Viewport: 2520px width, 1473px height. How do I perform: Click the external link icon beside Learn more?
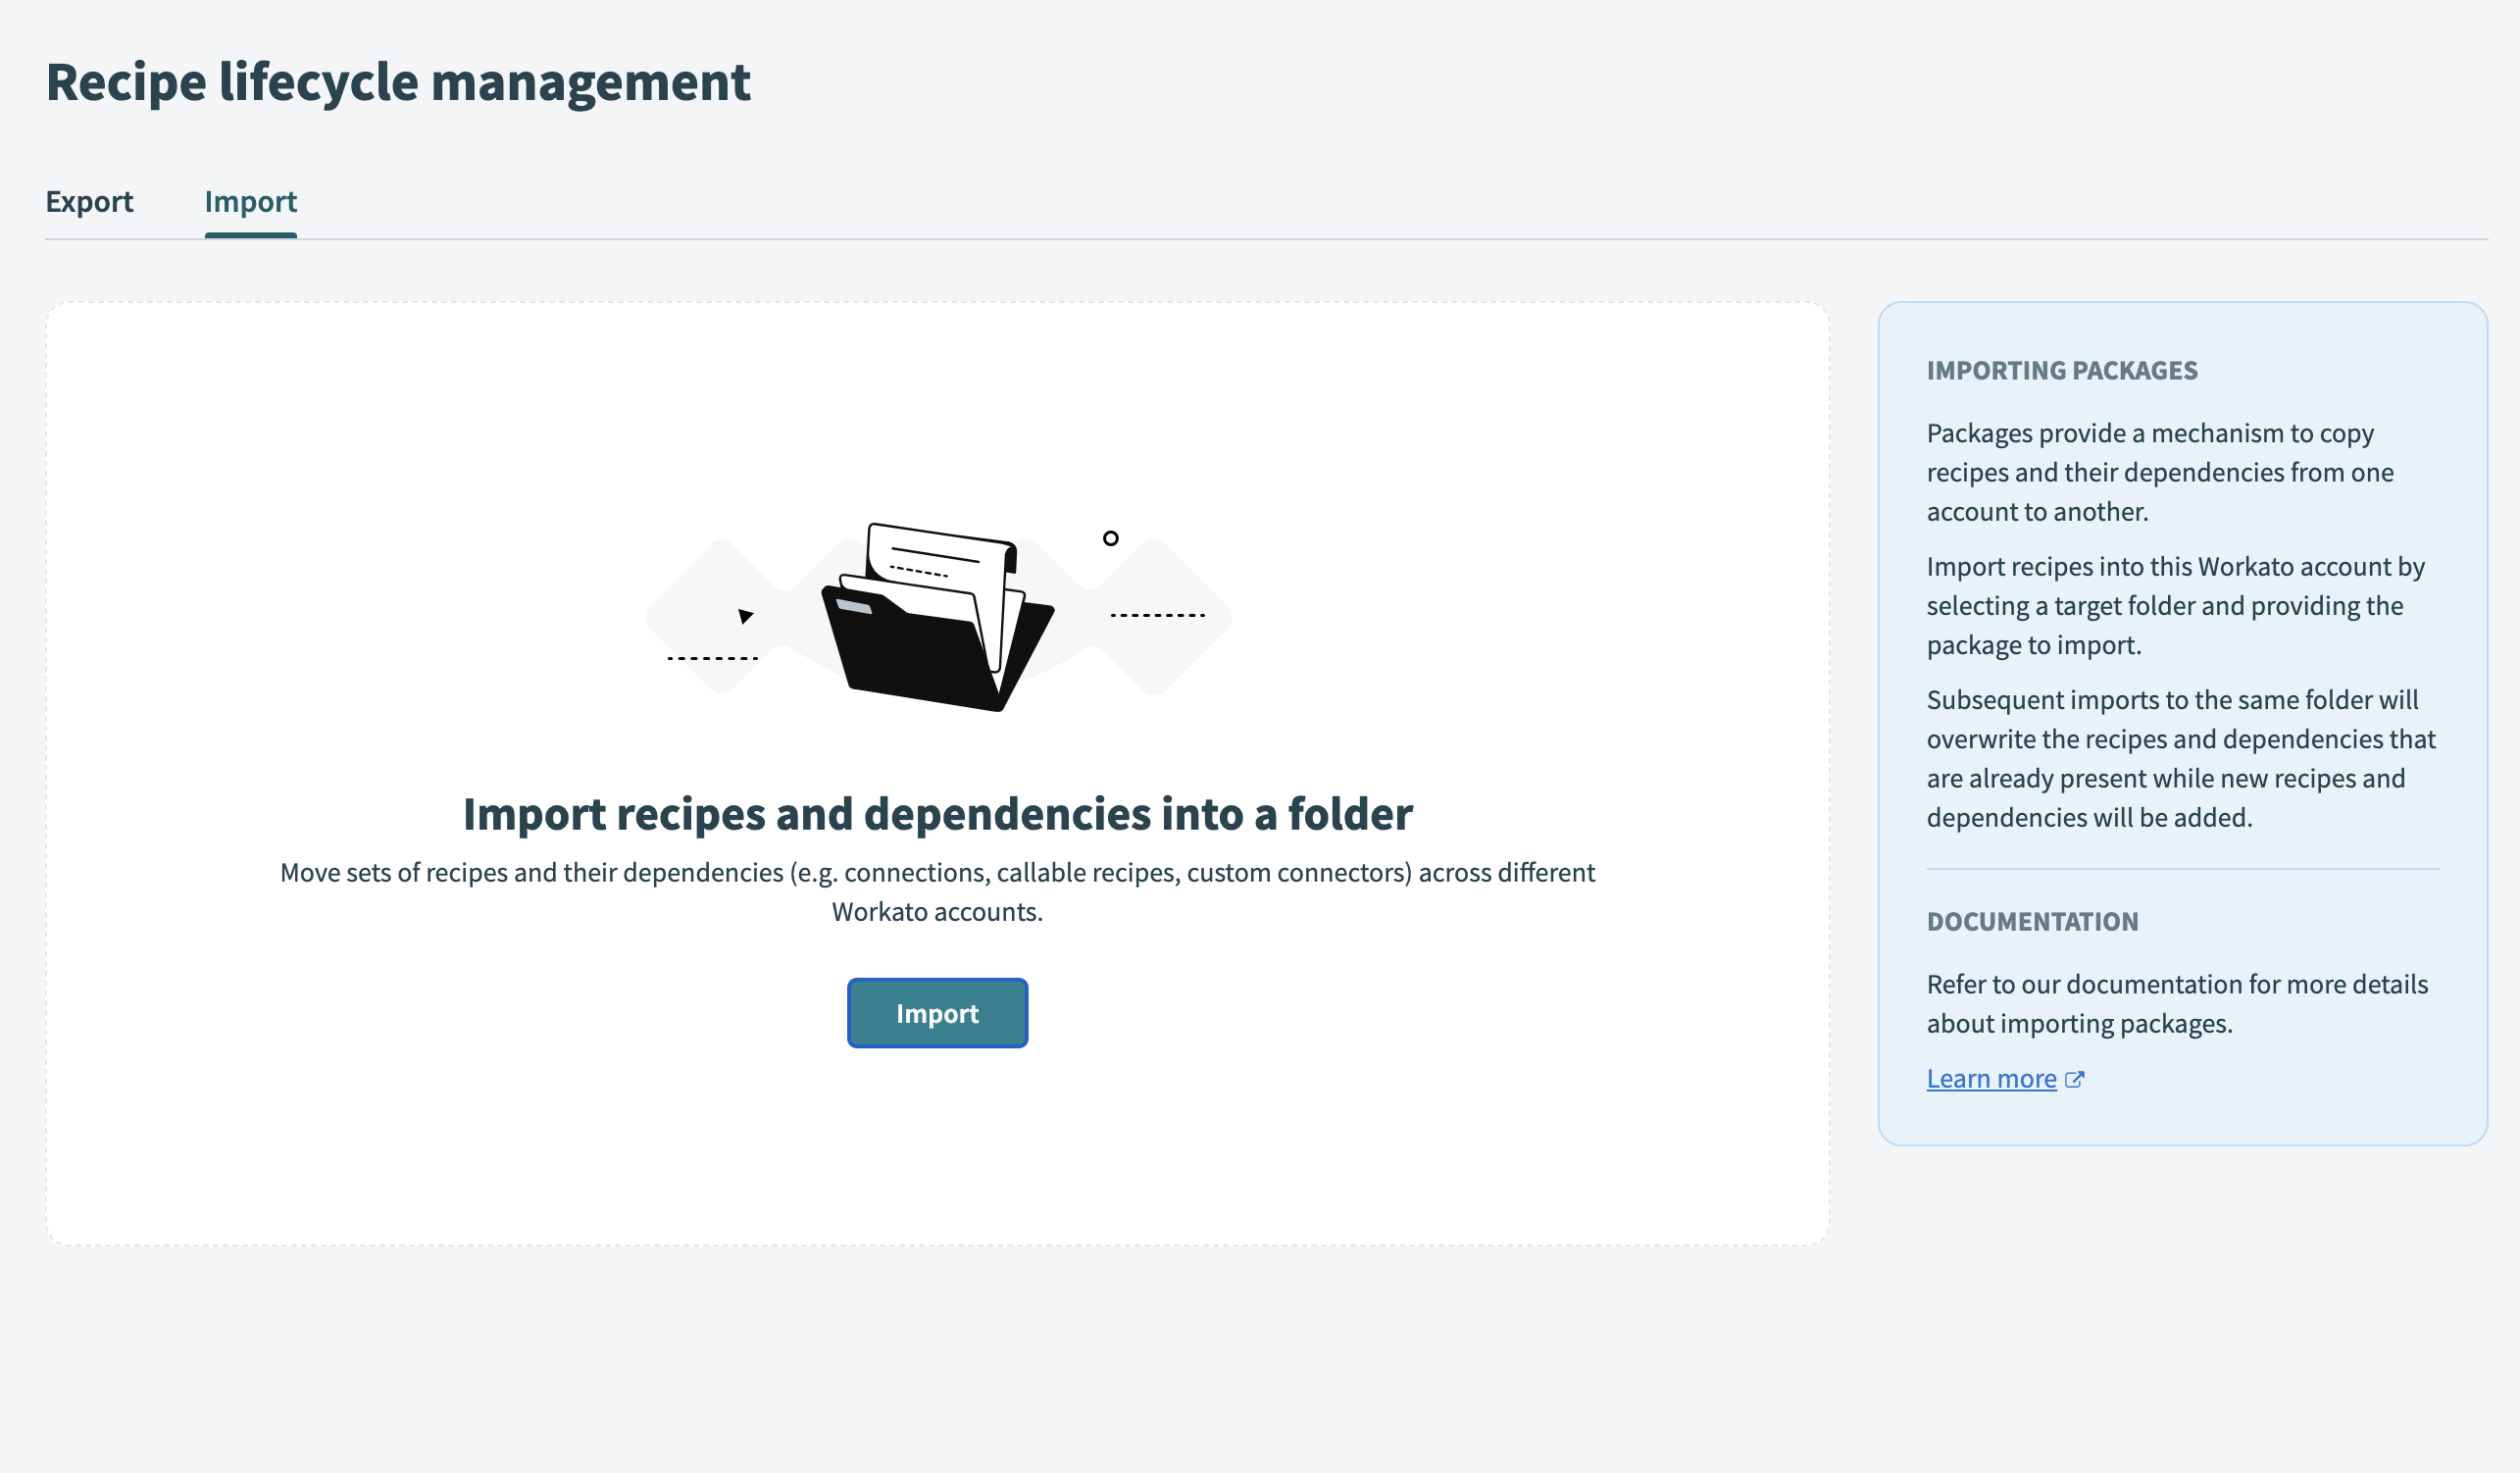point(2075,1079)
